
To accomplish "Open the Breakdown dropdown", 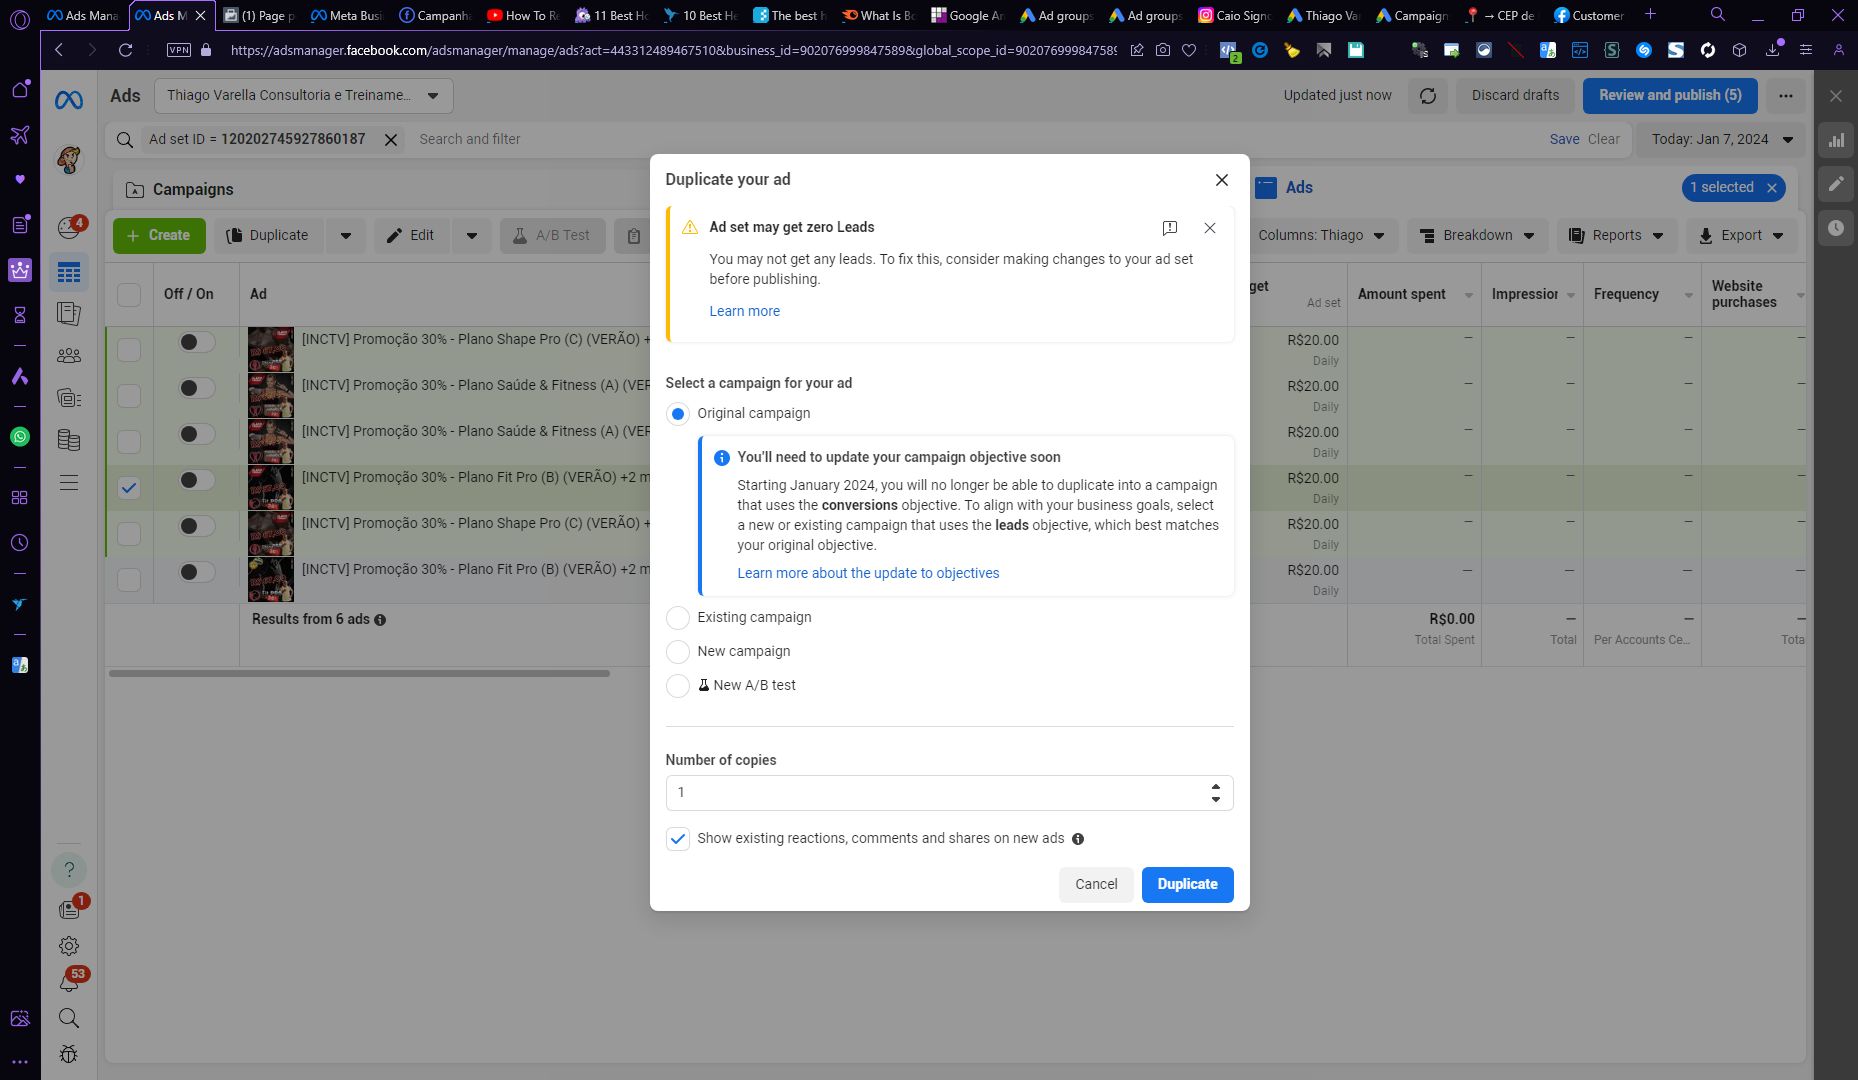I will pyautogui.click(x=1477, y=236).
